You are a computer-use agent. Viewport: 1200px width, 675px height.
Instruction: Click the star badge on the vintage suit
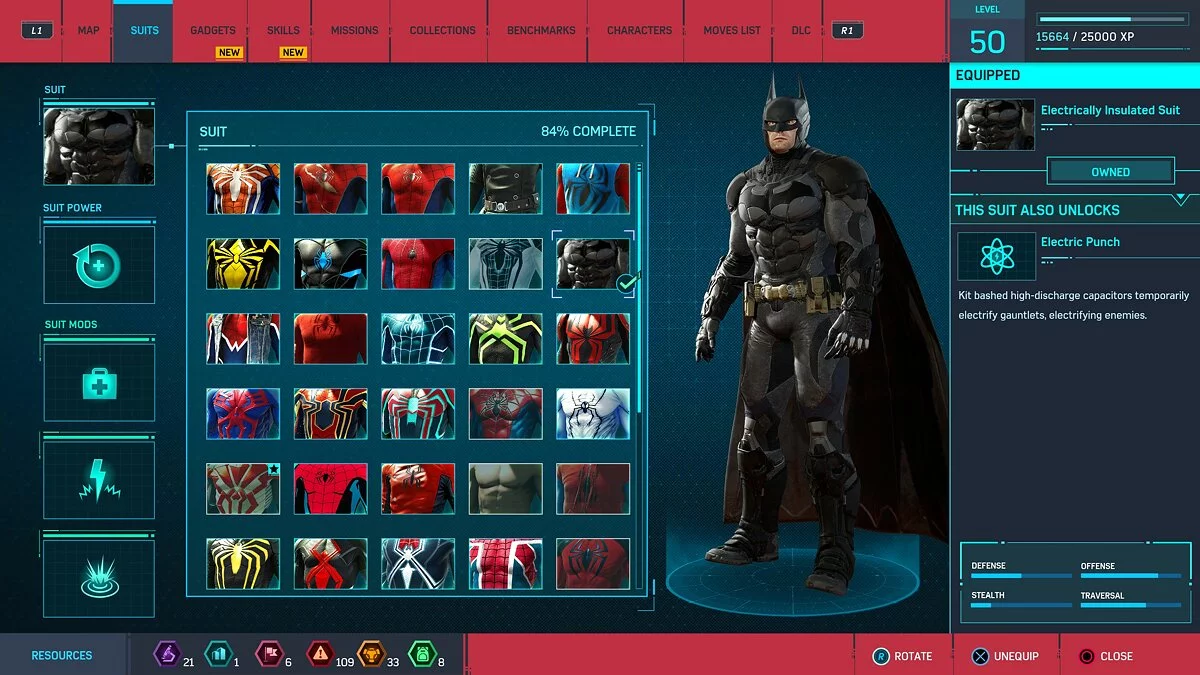[273, 468]
